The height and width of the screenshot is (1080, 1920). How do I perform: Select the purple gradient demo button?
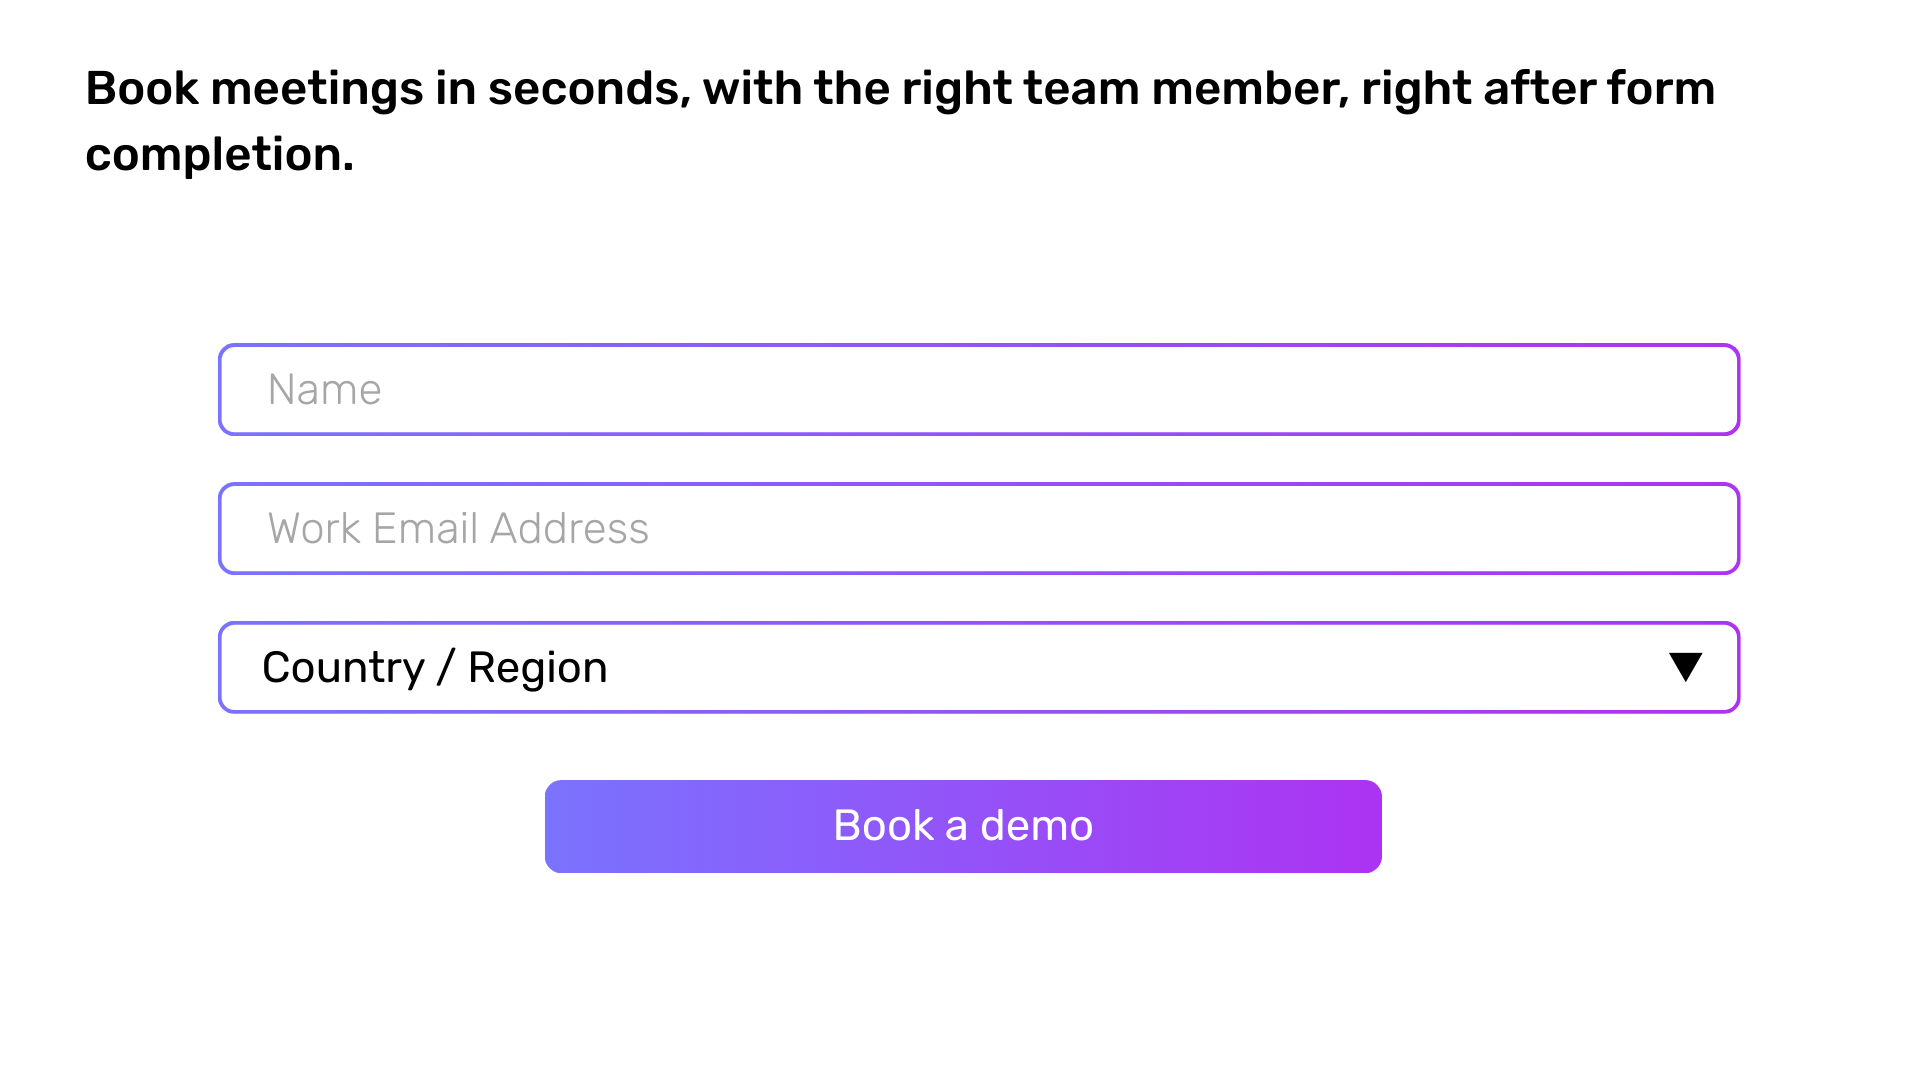pos(963,826)
